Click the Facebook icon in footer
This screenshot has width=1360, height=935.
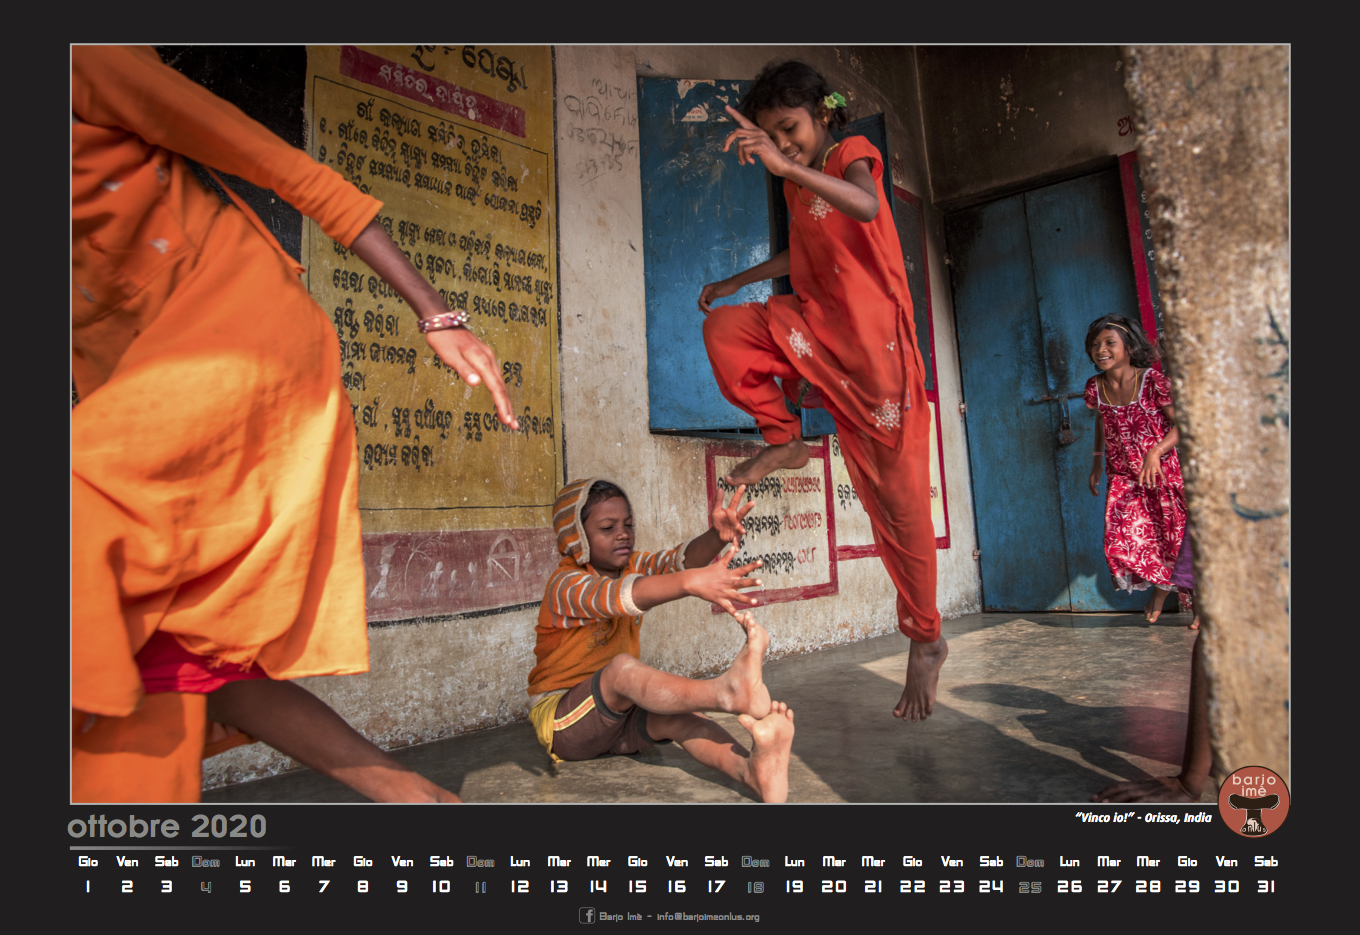coord(587,915)
